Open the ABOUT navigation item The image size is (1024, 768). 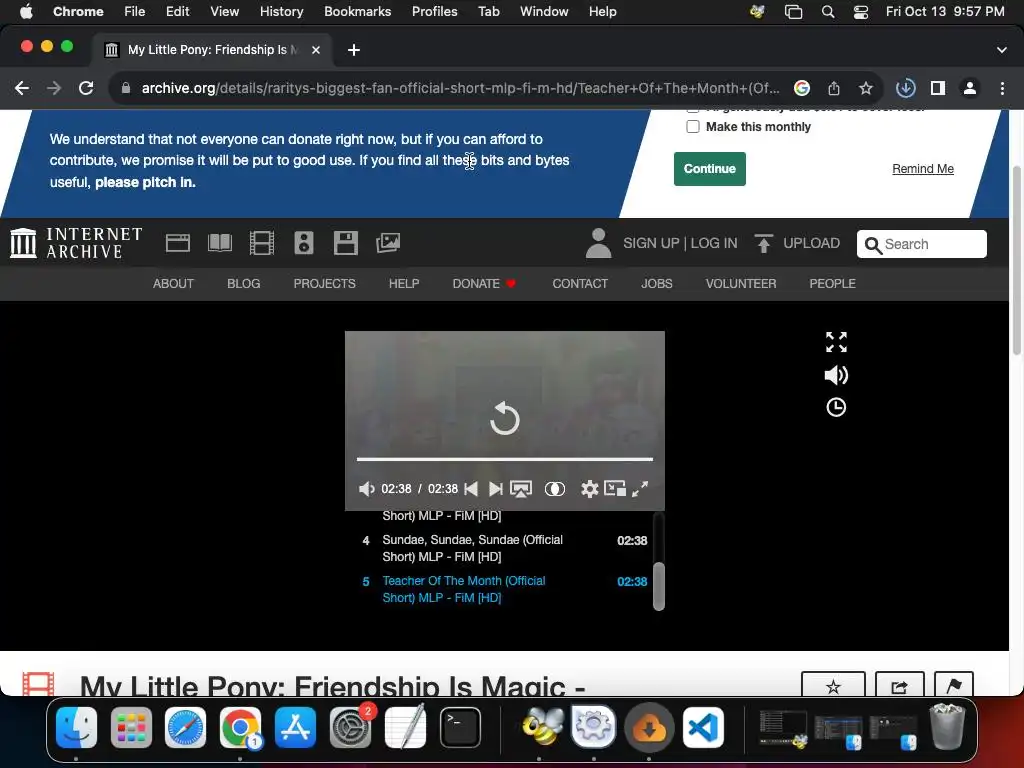click(173, 283)
